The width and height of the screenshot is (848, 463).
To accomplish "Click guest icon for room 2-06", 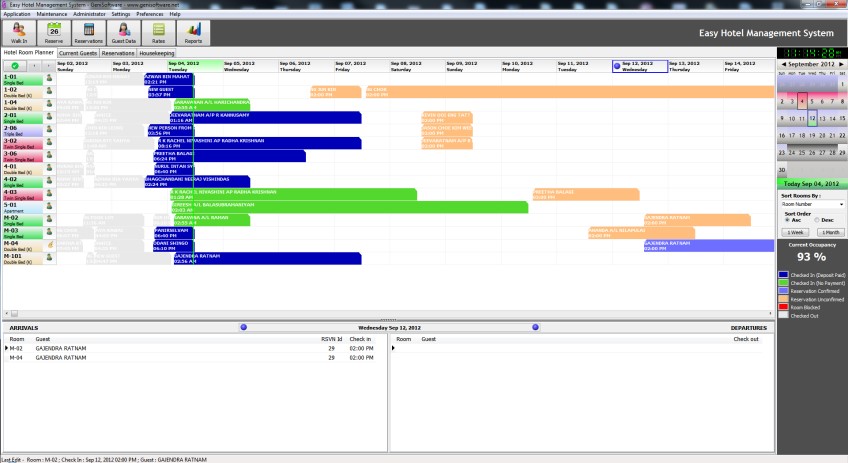I will [49, 129].
